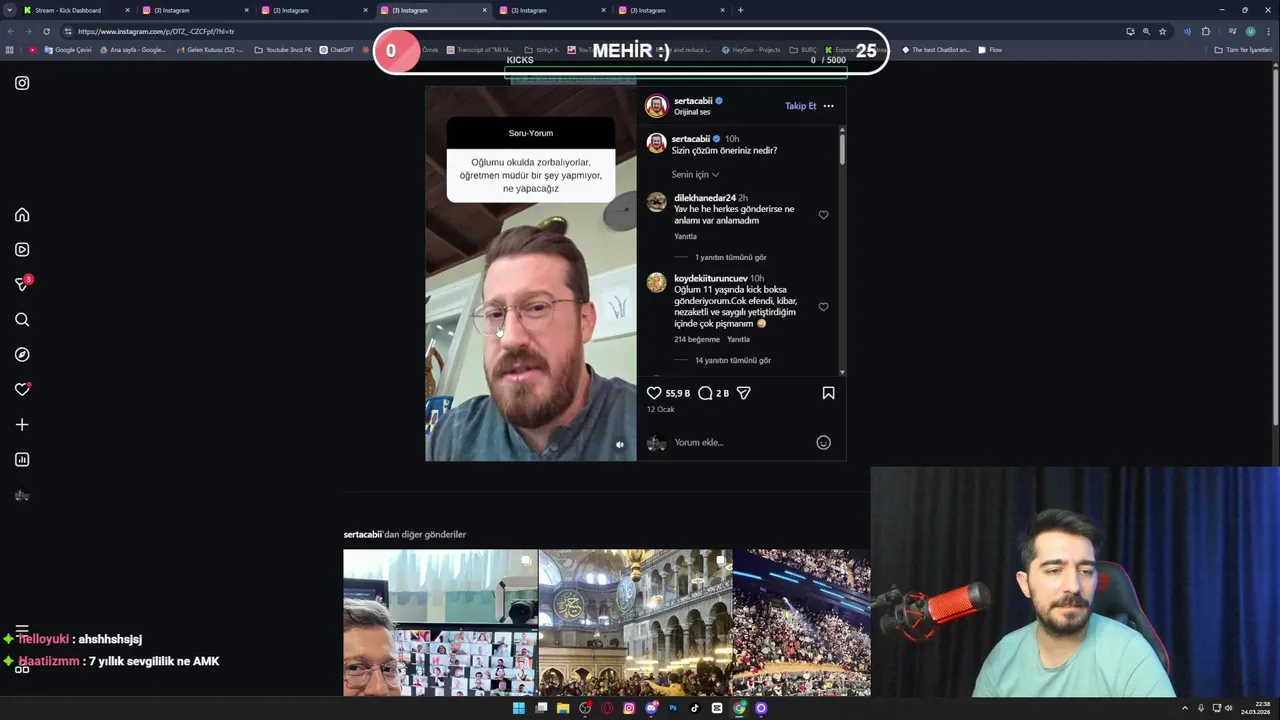Open Photoshop from the taskbar
Viewport: 1280px width, 720px height.
point(673,708)
